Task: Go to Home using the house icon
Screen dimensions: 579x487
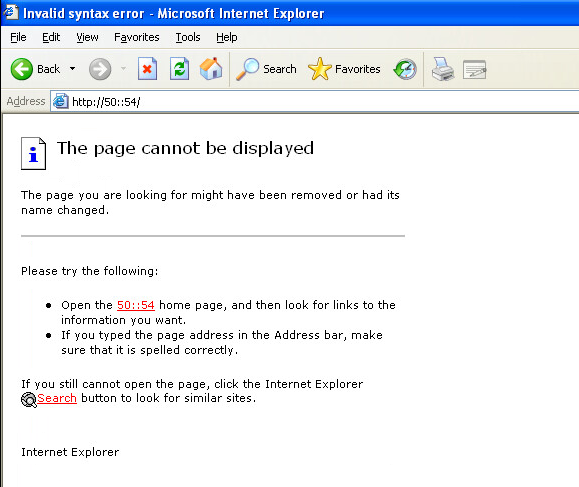Action: pyautogui.click(x=211, y=69)
